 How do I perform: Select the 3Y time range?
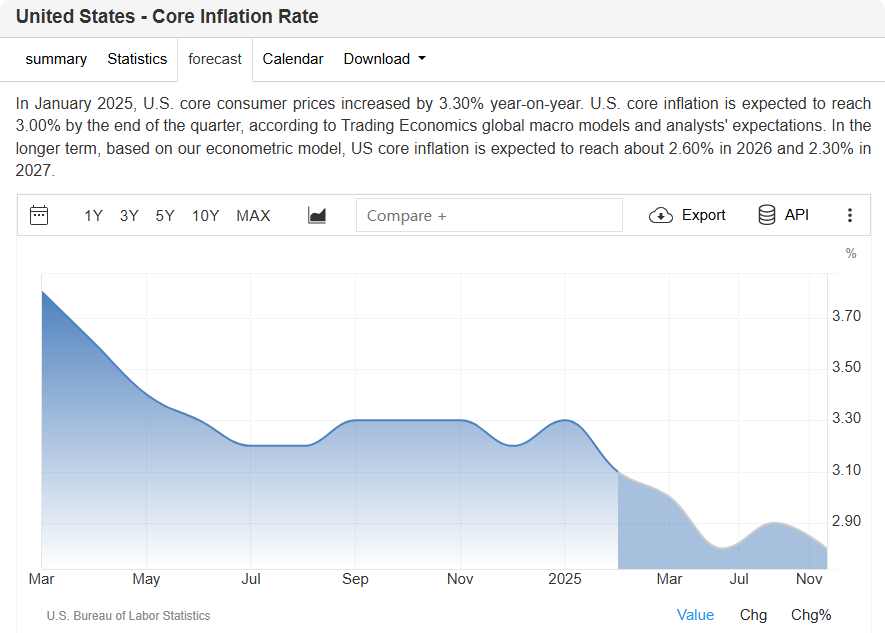(x=129, y=215)
